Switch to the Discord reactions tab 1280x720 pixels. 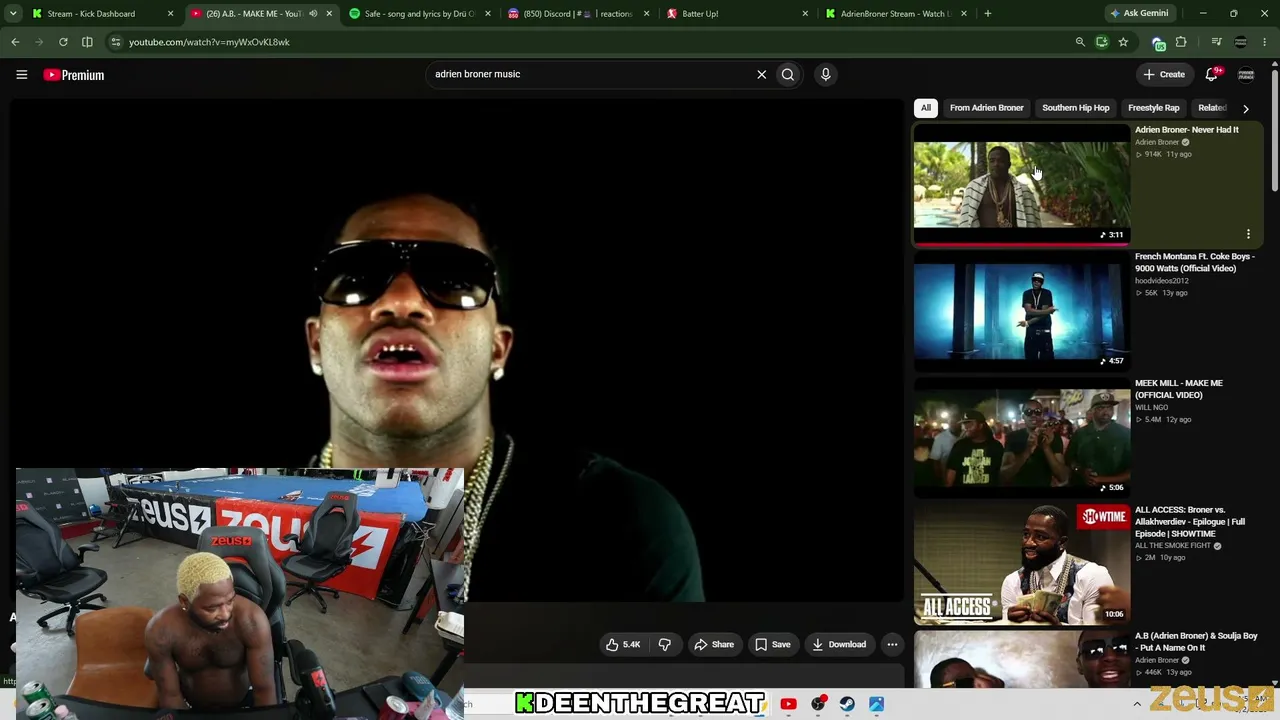[x=577, y=14]
